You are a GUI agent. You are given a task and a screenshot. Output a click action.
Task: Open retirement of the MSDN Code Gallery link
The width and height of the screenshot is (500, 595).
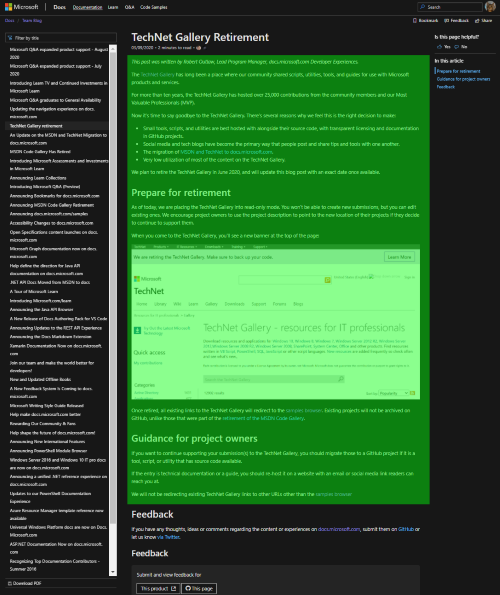click(263, 418)
